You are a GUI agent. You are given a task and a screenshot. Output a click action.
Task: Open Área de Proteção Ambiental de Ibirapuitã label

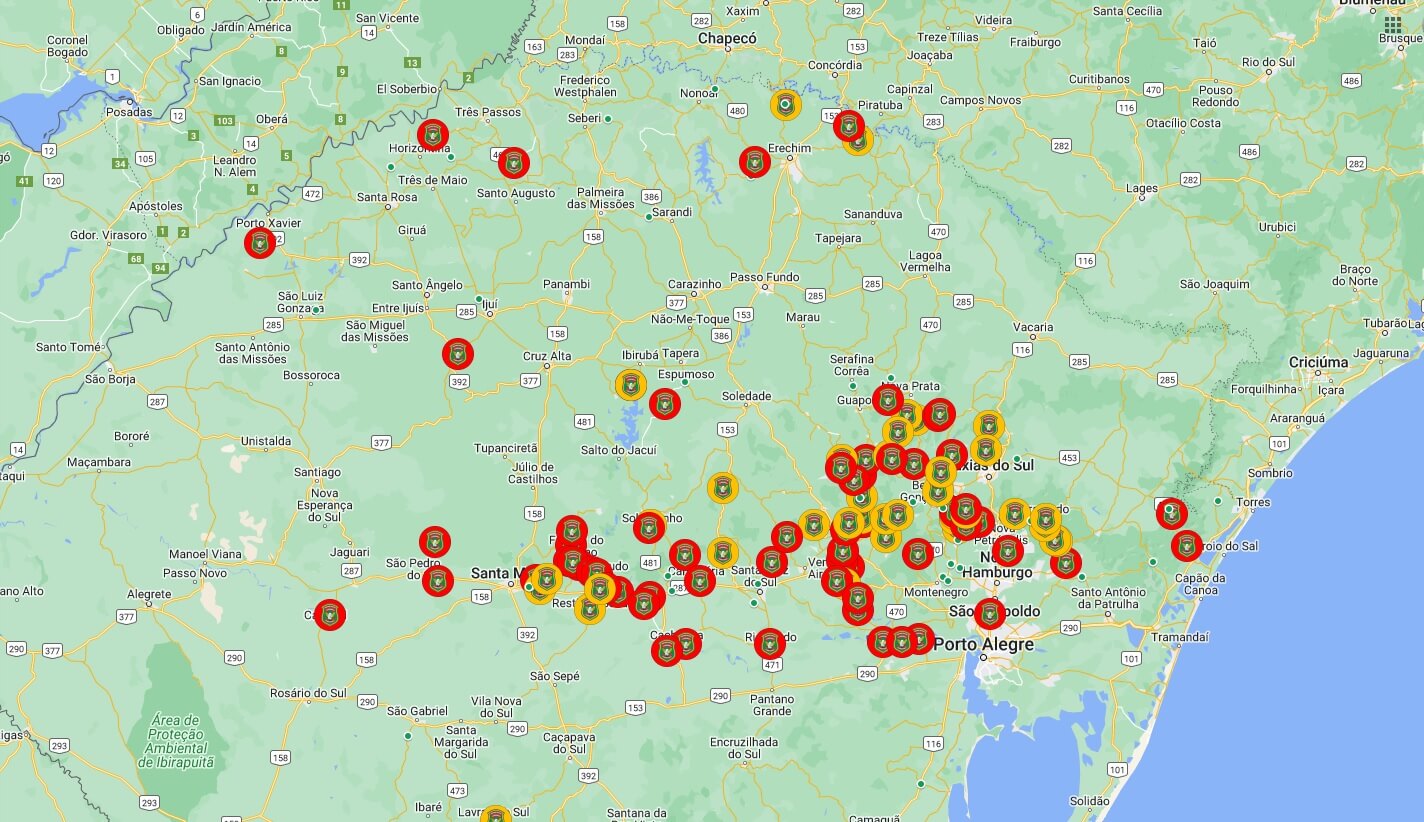pyautogui.click(x=177, y=741)
